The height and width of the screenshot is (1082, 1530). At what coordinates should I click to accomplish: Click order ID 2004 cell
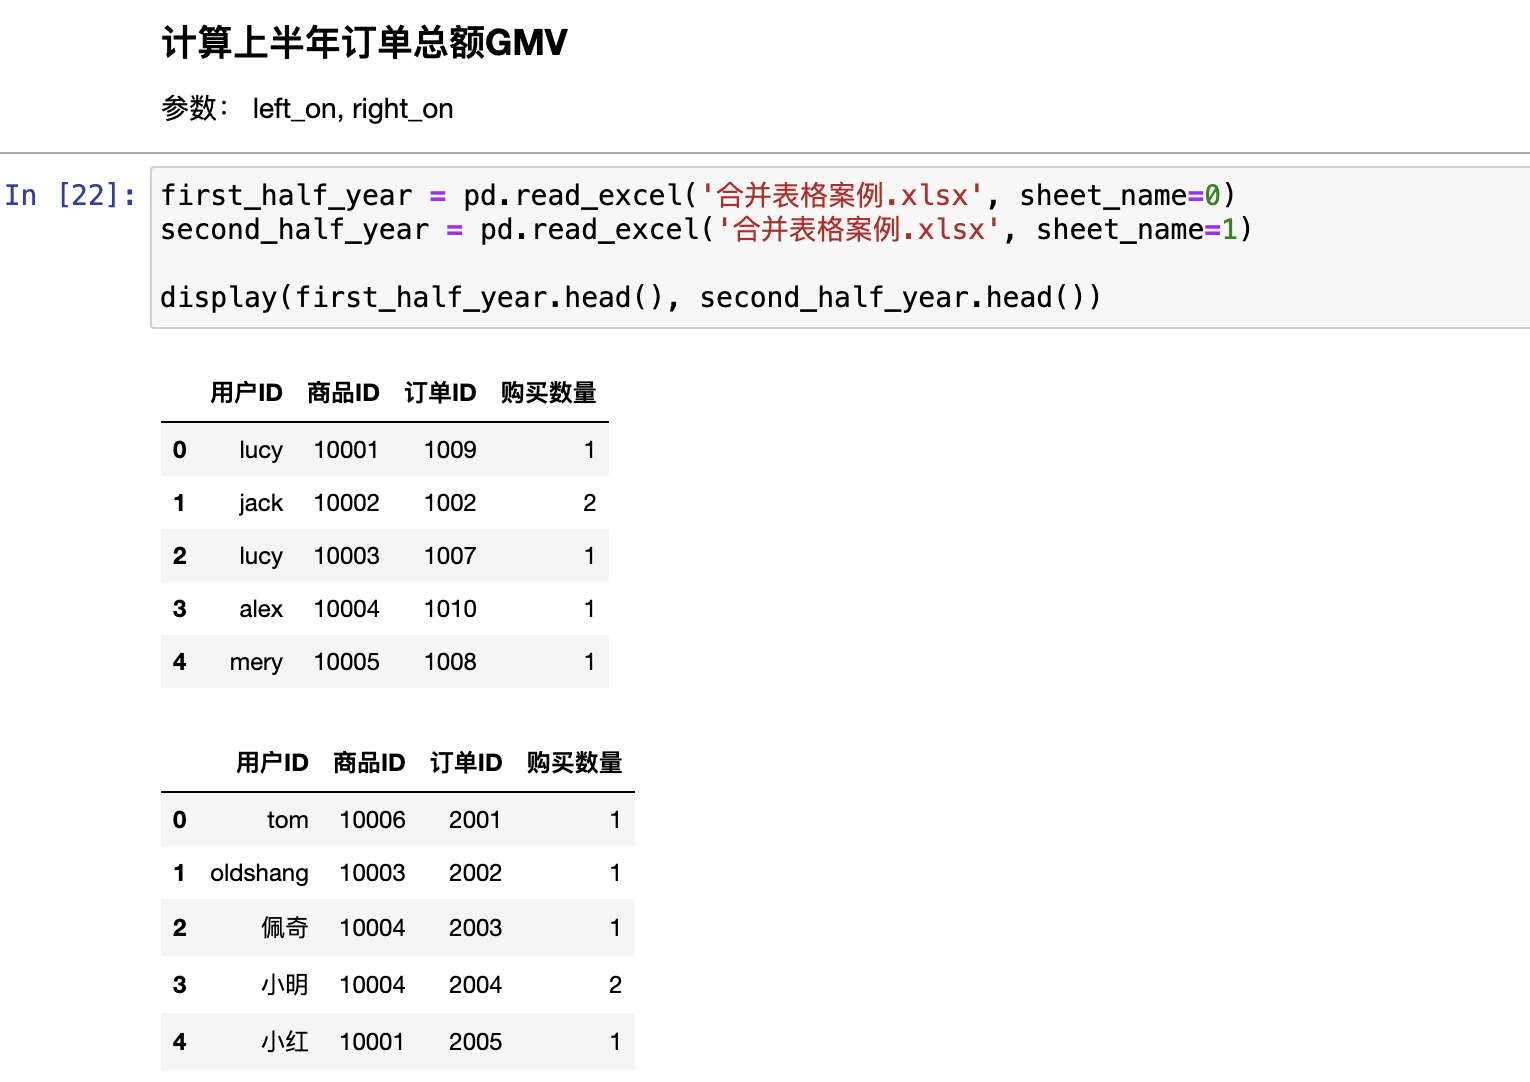[x=475, y=985]
